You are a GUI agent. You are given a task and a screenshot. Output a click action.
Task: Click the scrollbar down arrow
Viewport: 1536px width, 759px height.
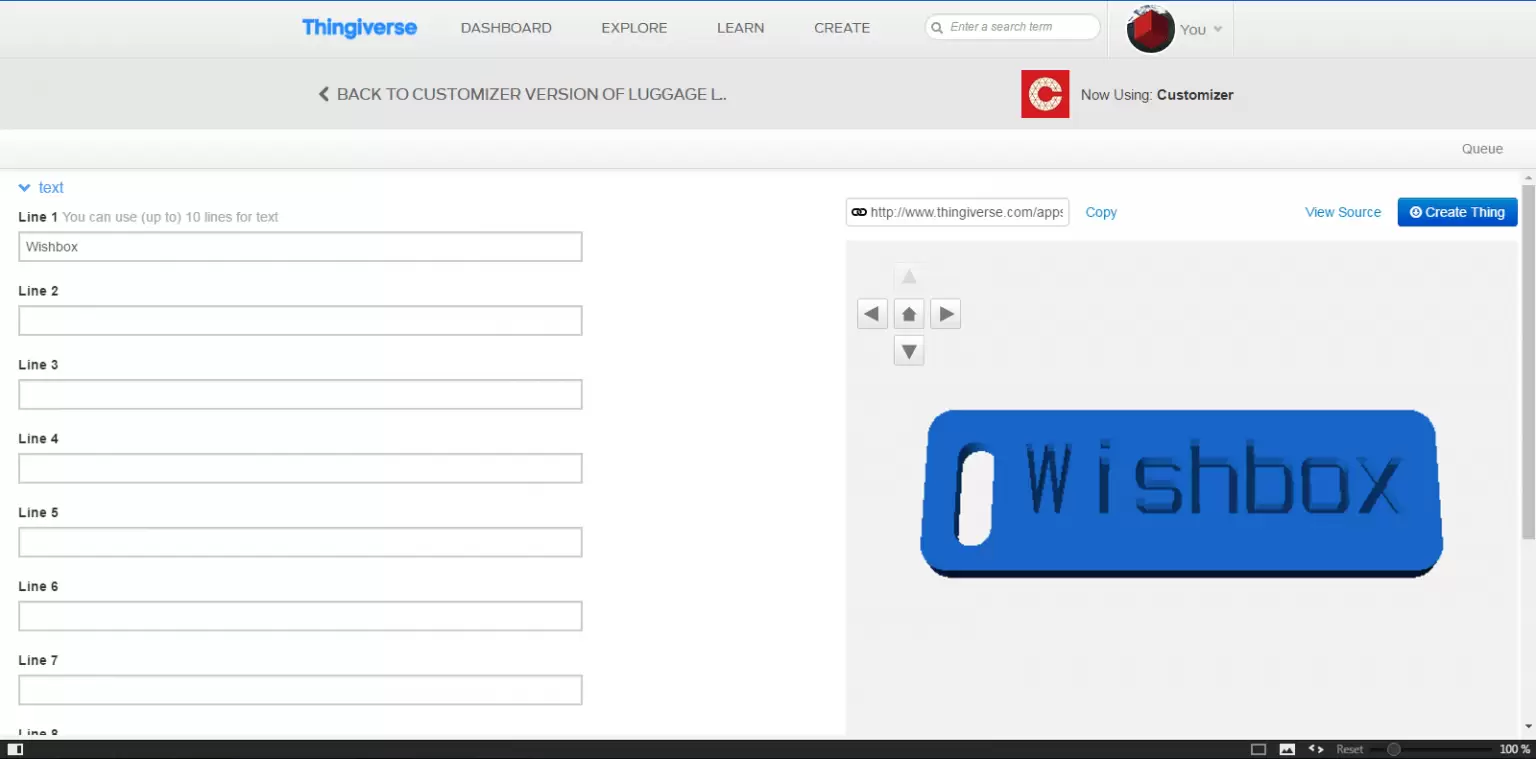click(1528, 727)
